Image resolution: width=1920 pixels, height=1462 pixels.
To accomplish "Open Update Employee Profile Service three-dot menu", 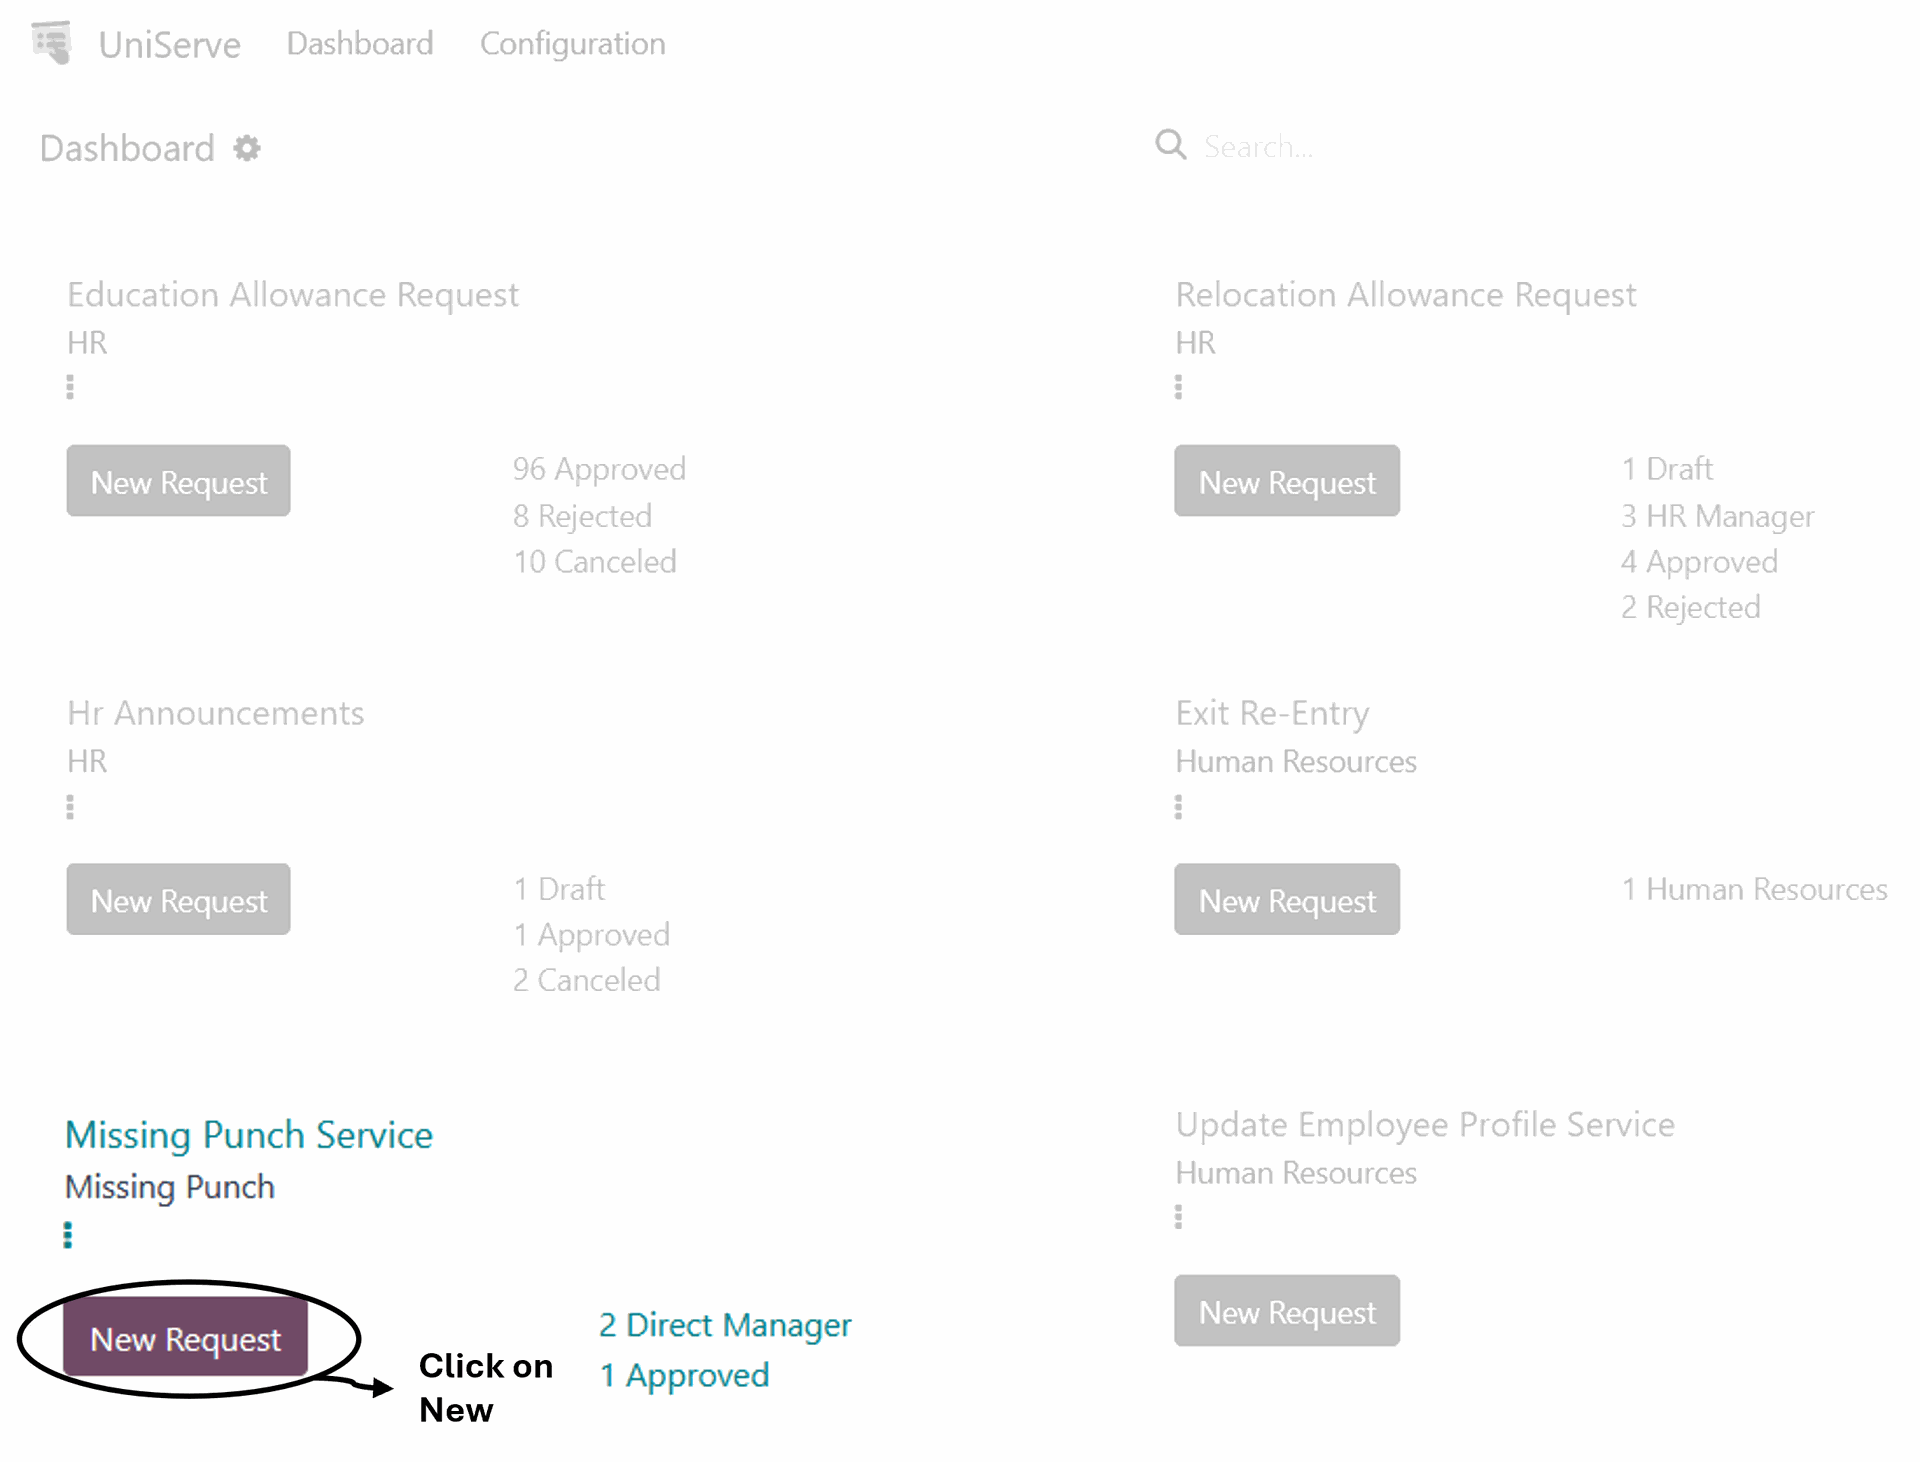I will (1178, 1217).
